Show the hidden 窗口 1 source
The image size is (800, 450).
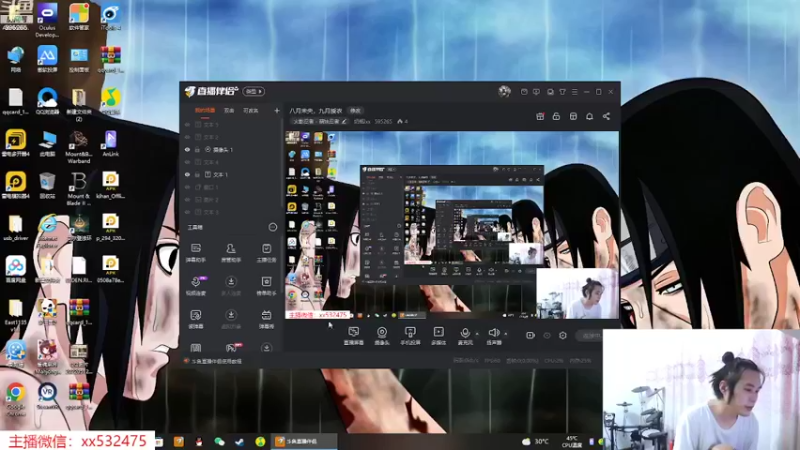coord(187,187)
